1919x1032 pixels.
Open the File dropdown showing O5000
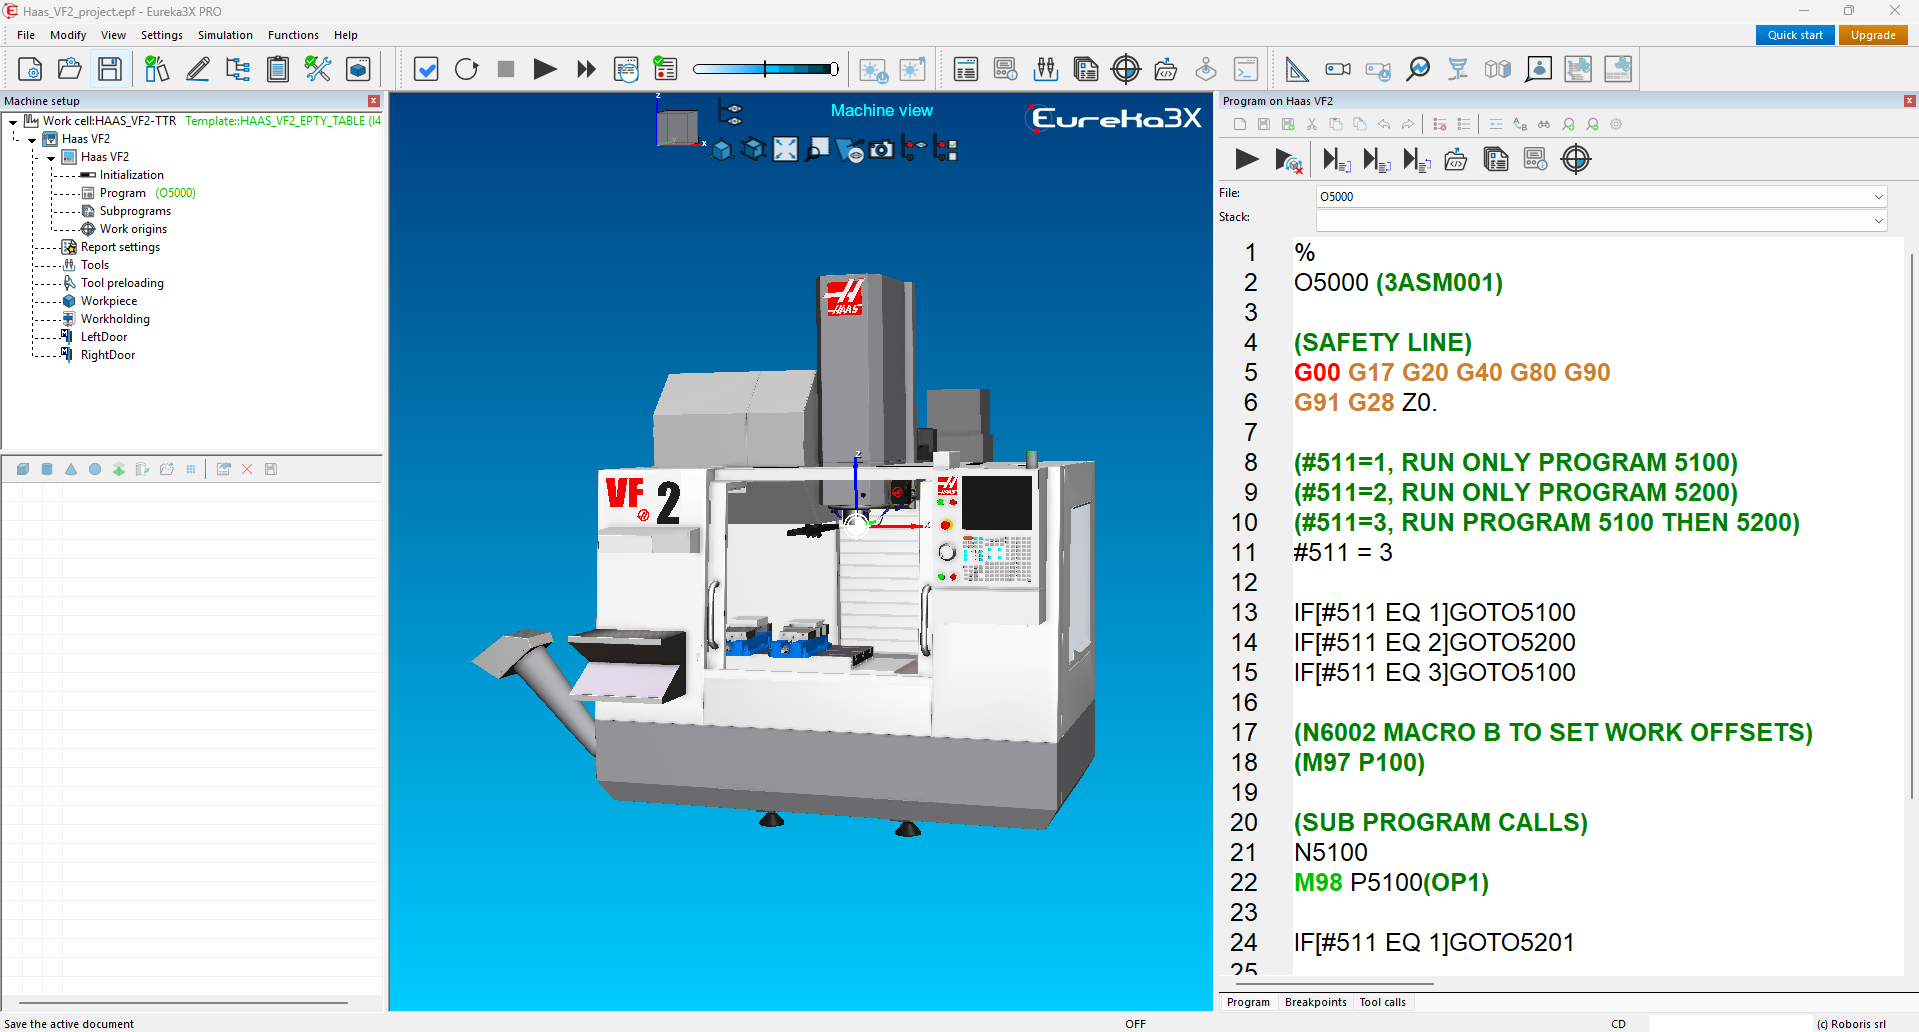pyautogui.click(x=1601, y=196)
